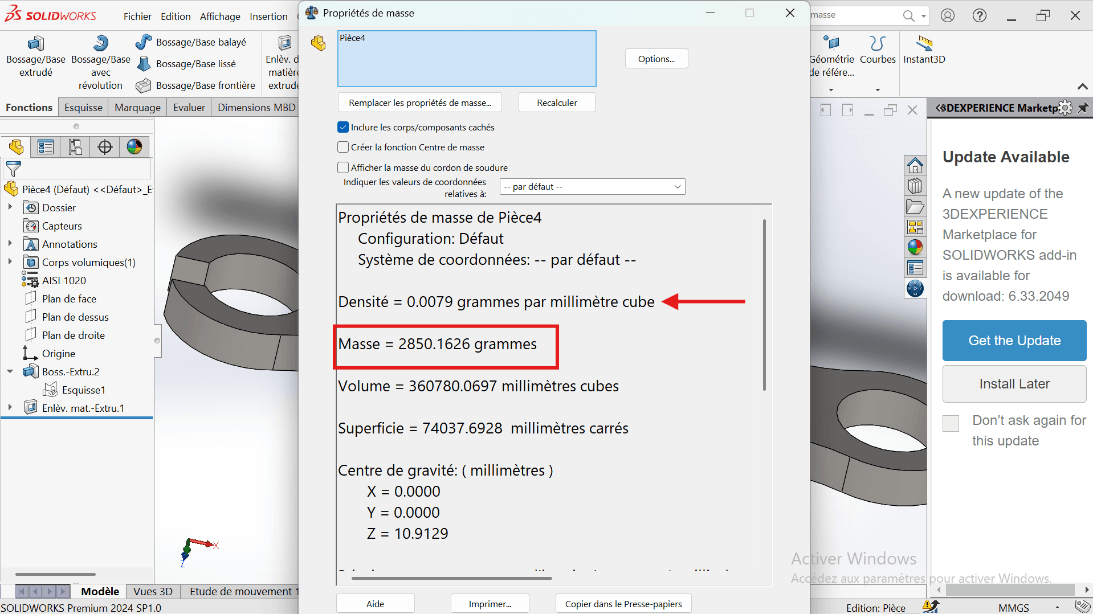Viewport: 1093px width, 614px height.
Task: Open the Appearances sphere icon in task pane
Action: pos(914,247)
